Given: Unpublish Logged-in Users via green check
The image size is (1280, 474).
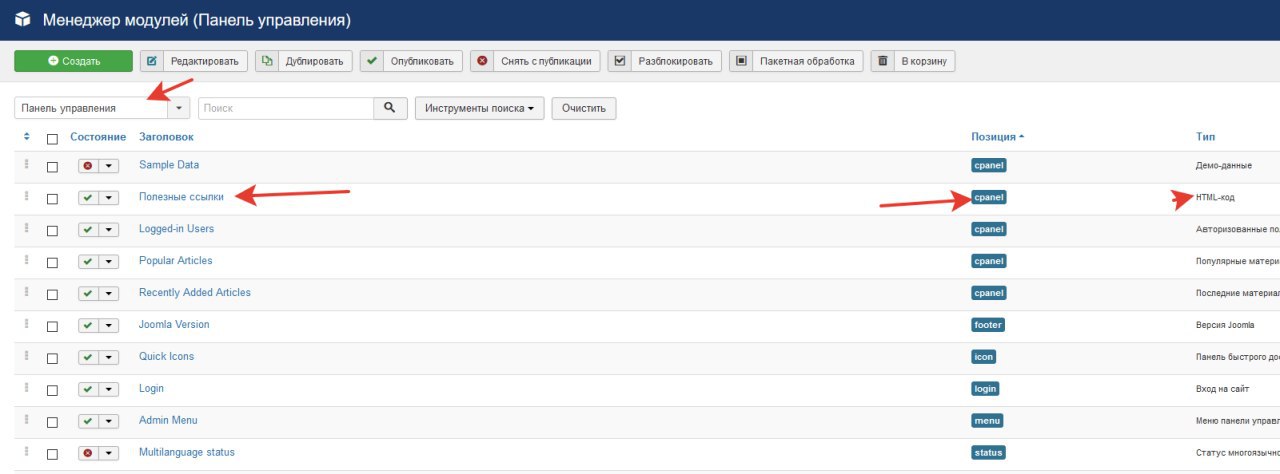Looking at the screenshot, I should (88, 230).
